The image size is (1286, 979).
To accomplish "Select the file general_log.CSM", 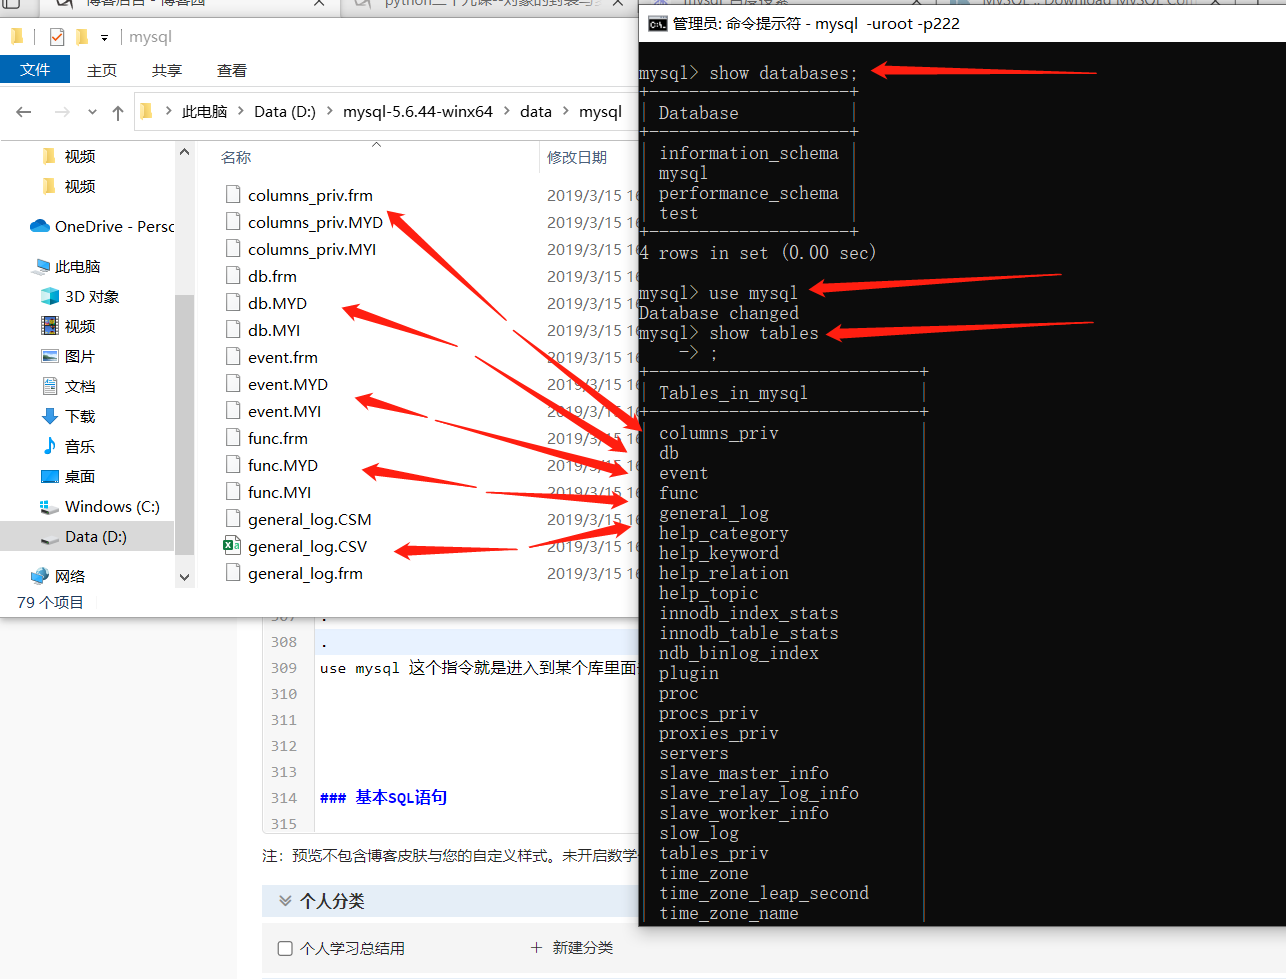I will (x=310, y=519).
